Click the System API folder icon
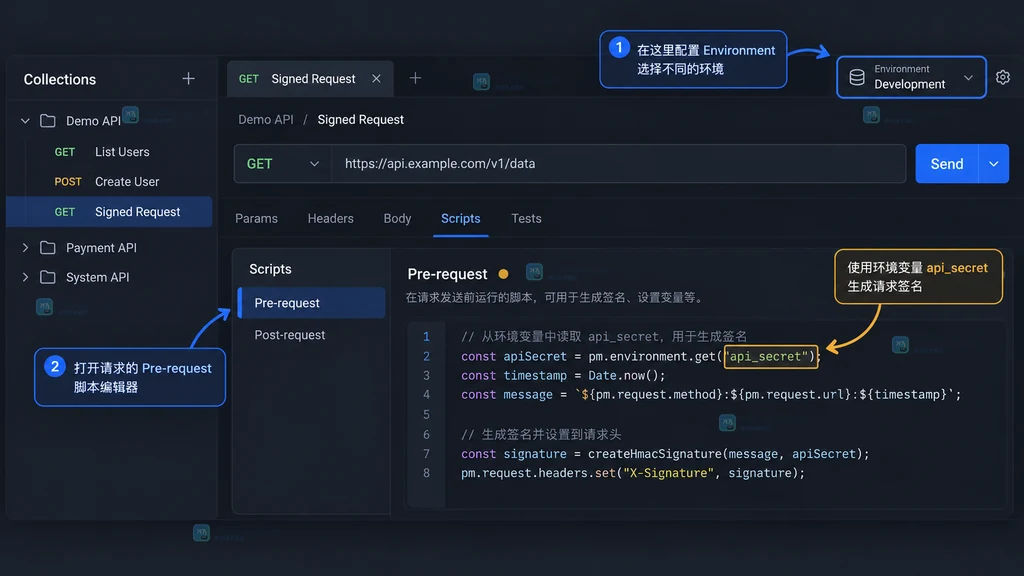The height and width of the screenshot is (576, 1024). [48, 277]
